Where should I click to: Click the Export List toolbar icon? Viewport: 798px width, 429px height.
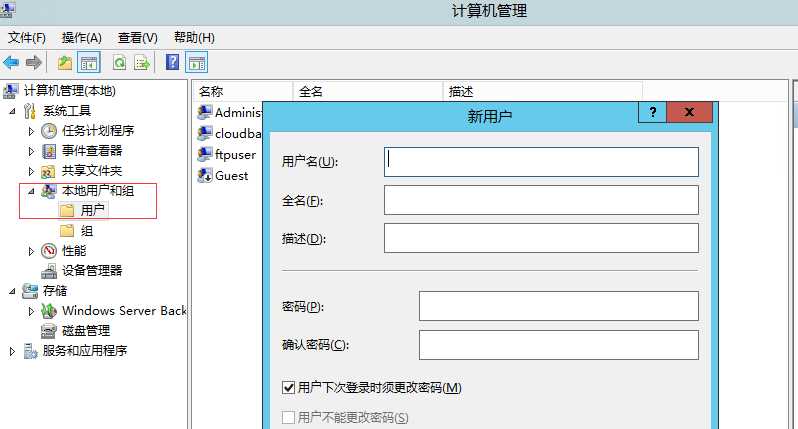point(142,63)
